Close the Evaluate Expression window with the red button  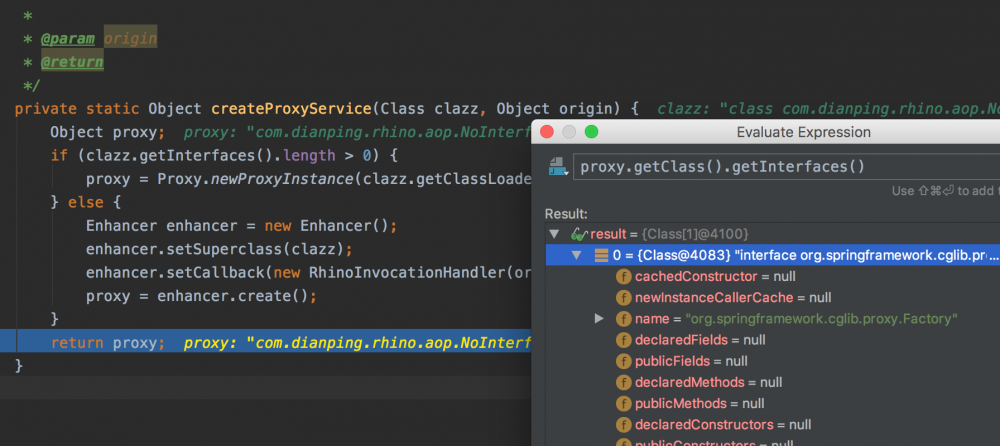click(x=547, y=132)
